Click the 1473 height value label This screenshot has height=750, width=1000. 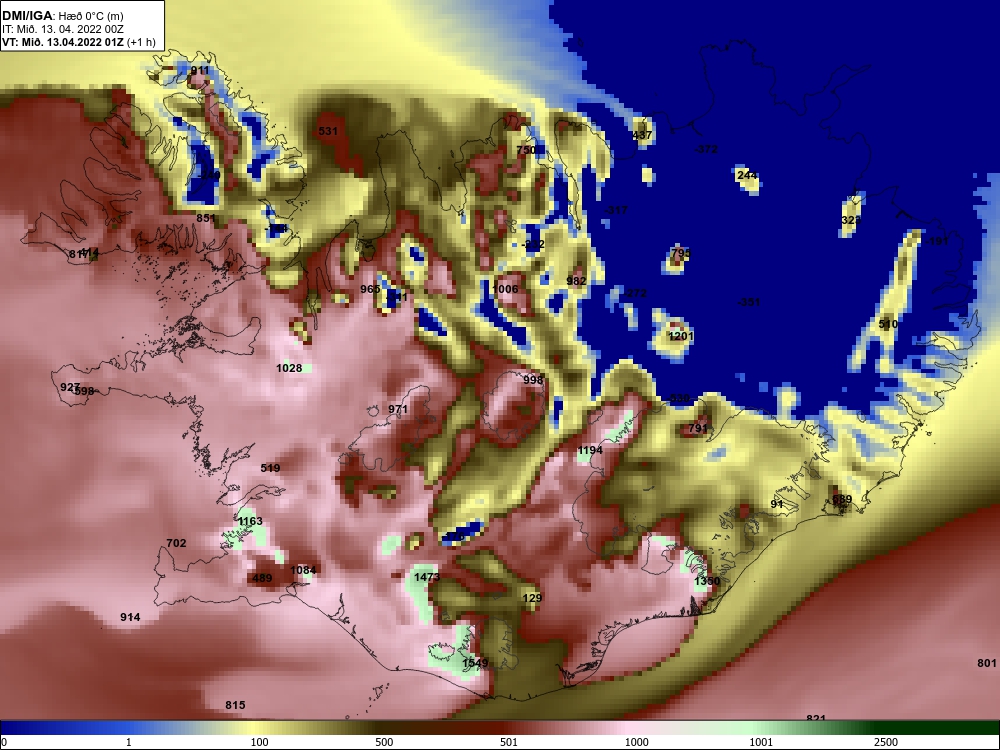(x=427, y=577)
